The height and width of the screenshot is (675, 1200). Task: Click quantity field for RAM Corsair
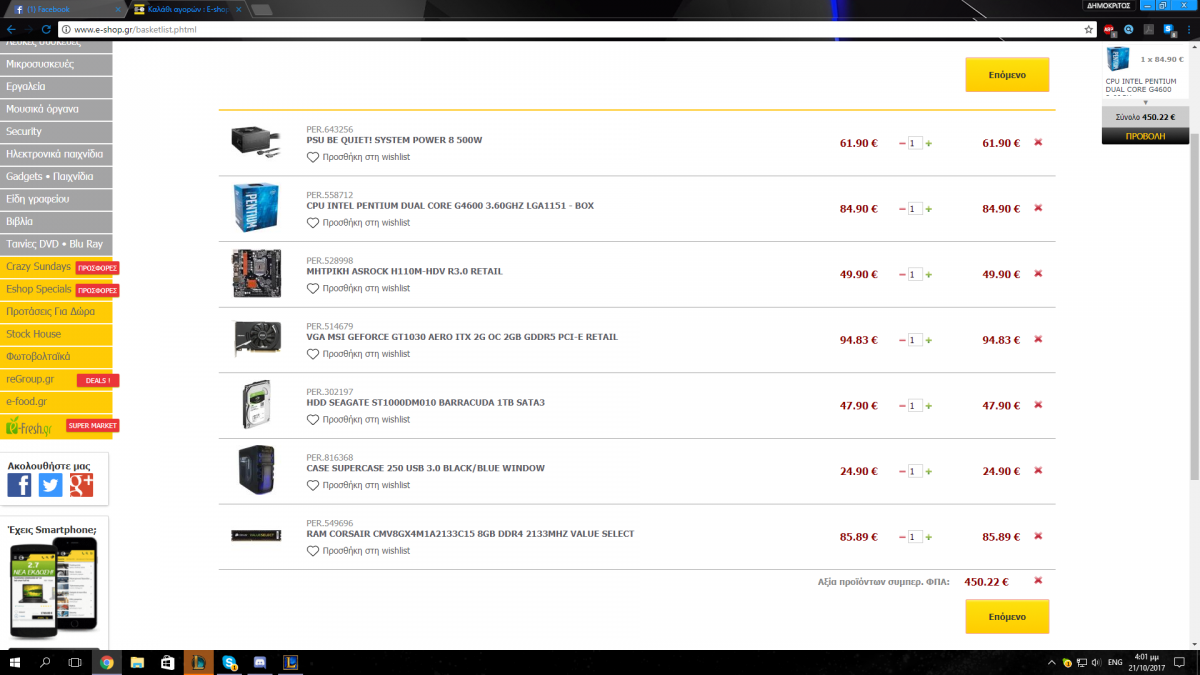point(915,537)
